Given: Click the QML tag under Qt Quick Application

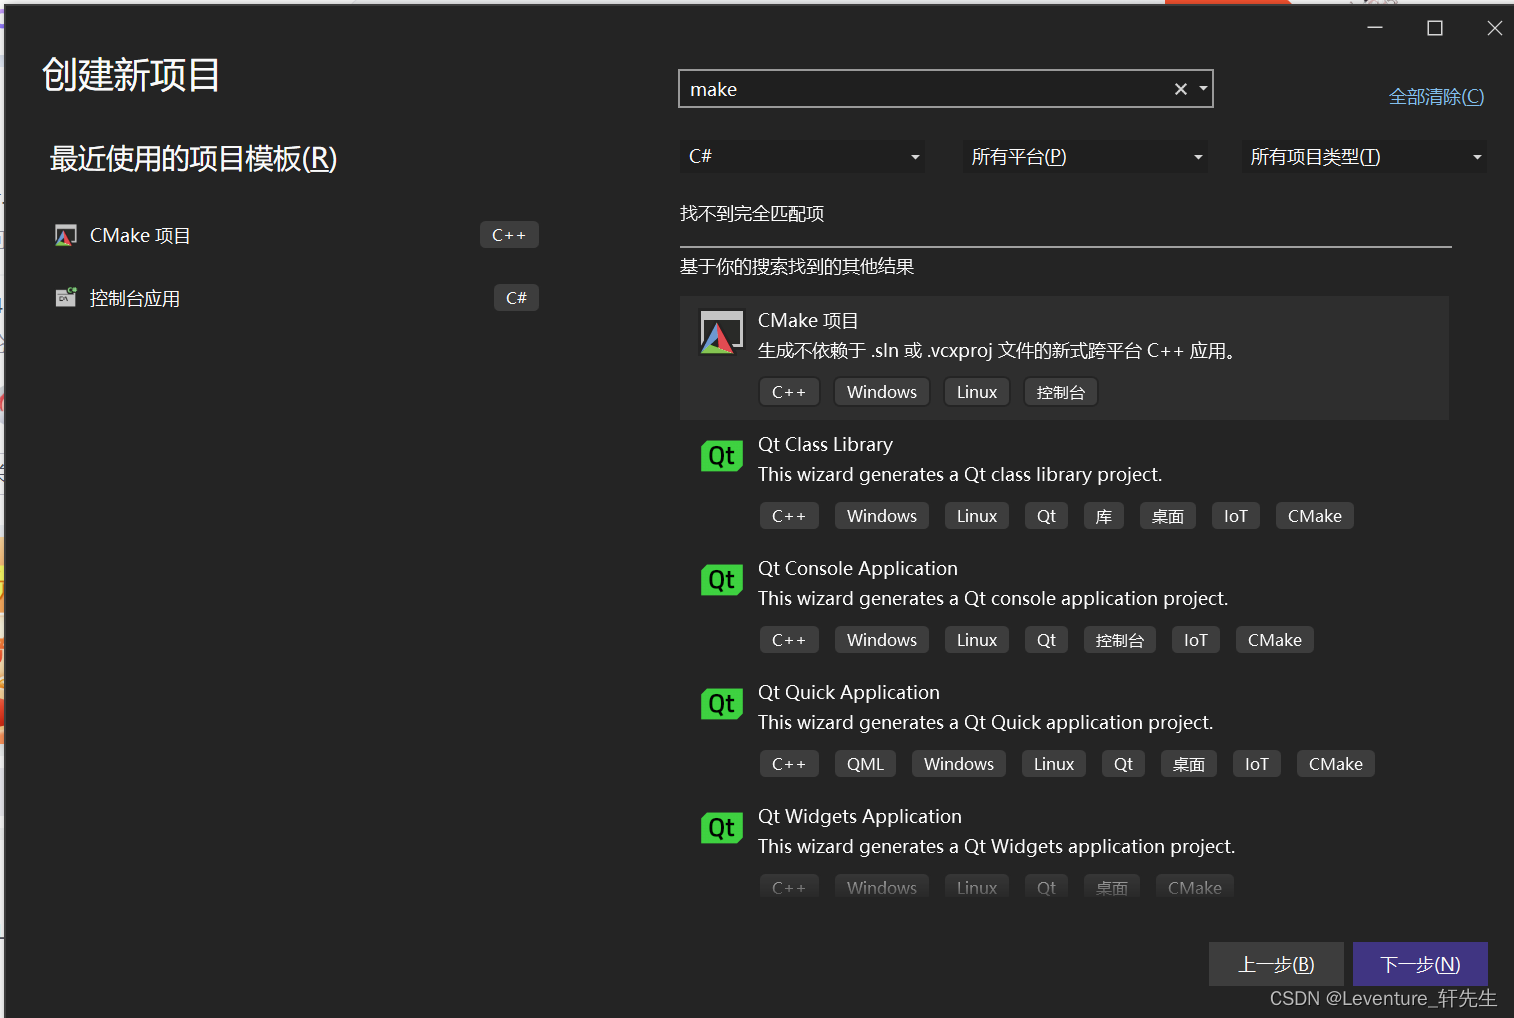Looking at the screenshot, I should pyautogui.click(x=865, y=764).
